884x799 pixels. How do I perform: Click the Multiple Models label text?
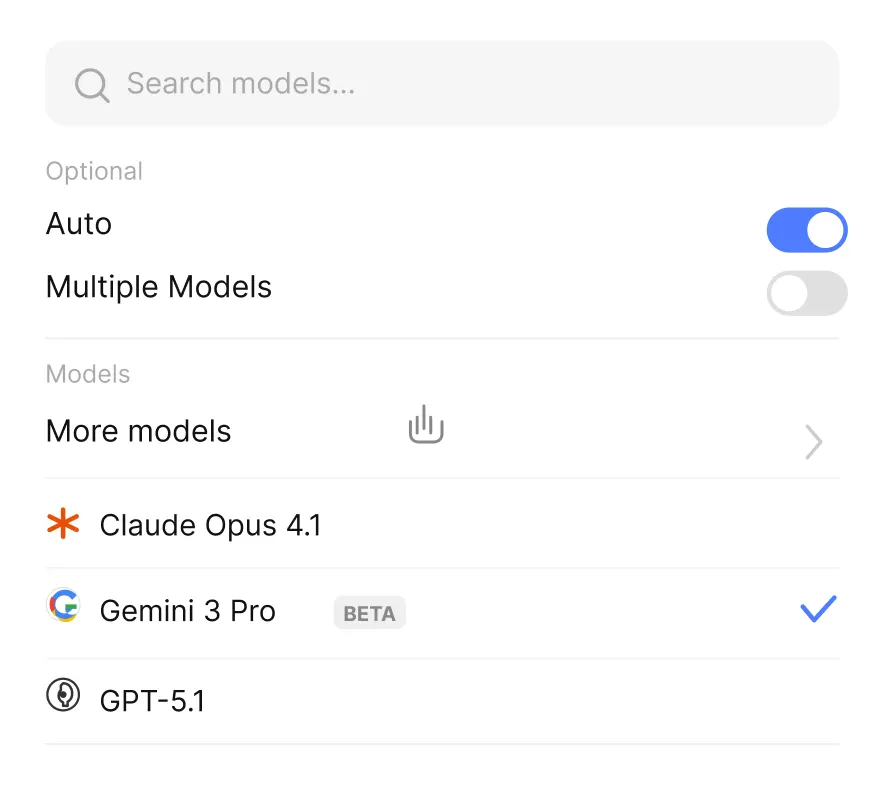pyautogui.click(x=159, y=287)
